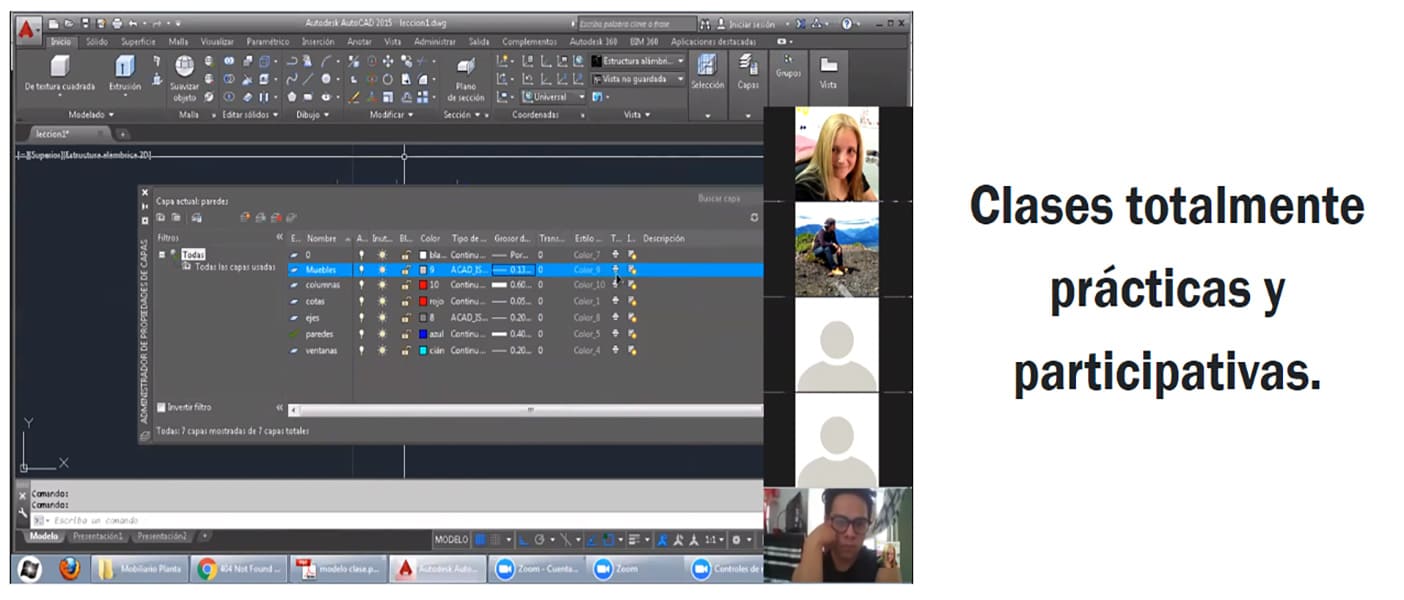1404x600 pixels.
Task: Collapse the Filtros pane with double chevron
Action: (x=279, y=238)
